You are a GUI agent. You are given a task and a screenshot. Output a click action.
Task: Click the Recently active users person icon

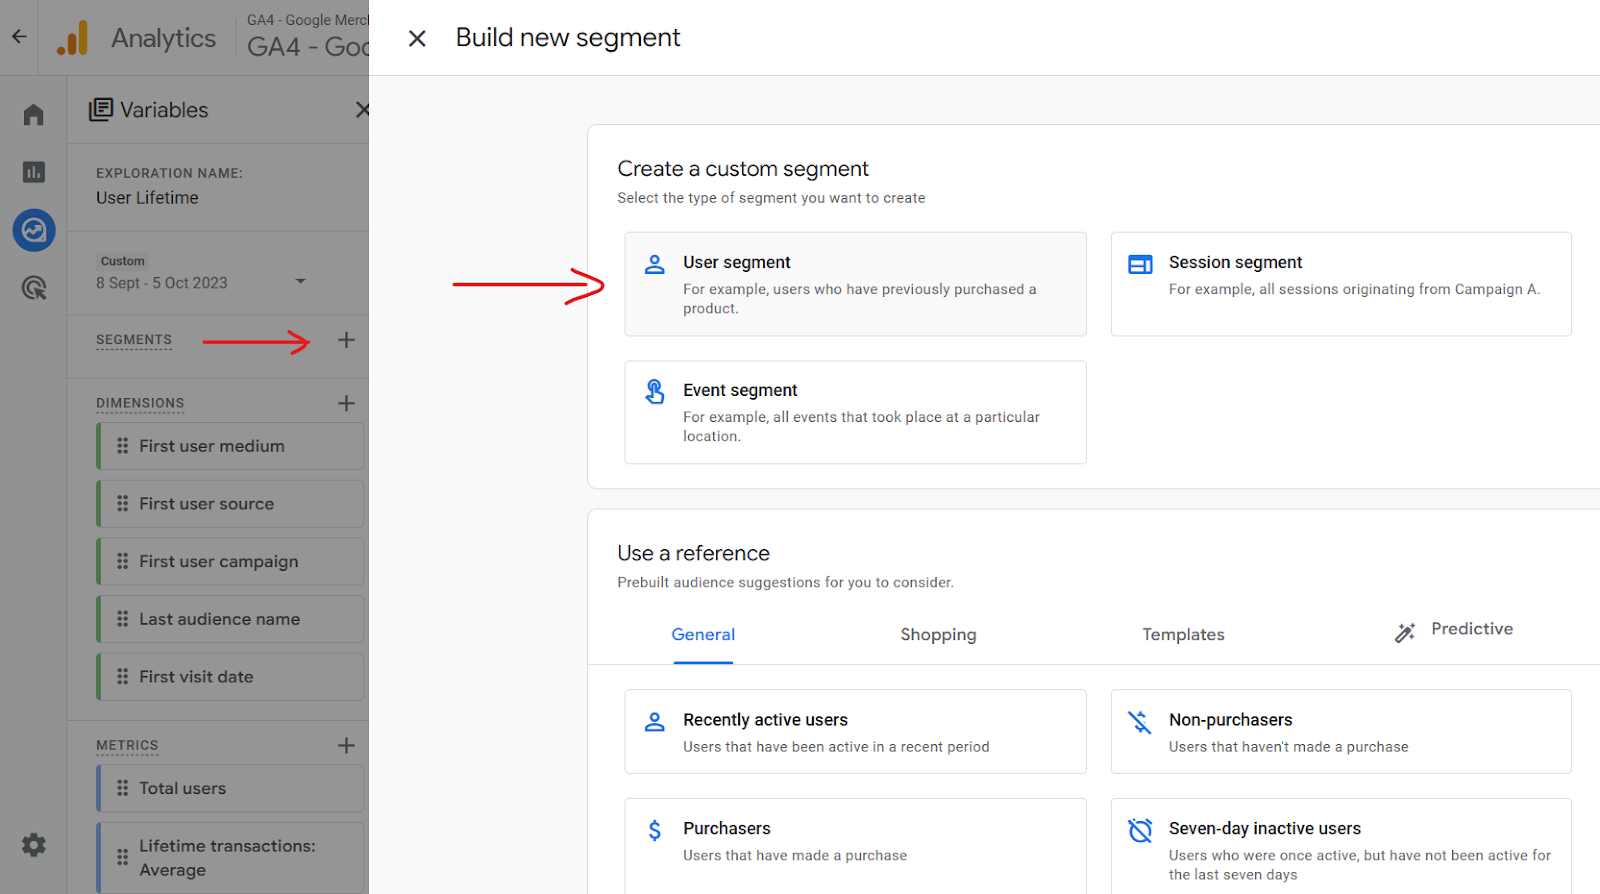point(654,722)
